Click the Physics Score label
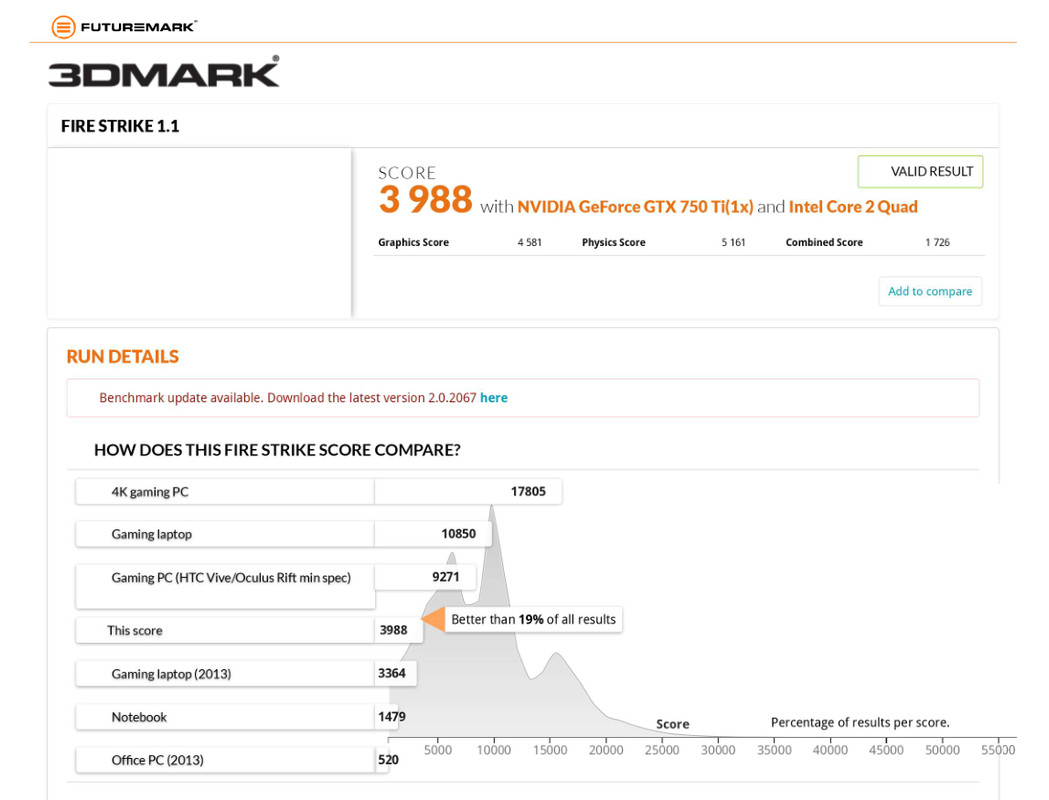The width and height of the screenshot is (1049, 800). pyautogui.click(x=613, y=242)
